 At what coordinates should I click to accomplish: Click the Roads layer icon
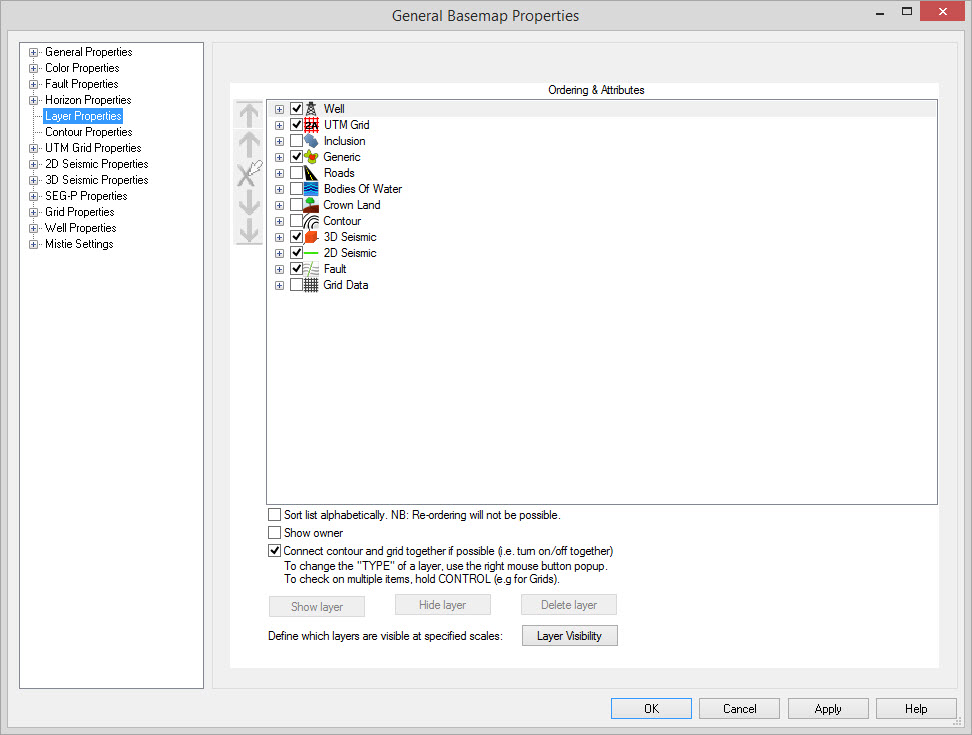(x=312, y=173)
